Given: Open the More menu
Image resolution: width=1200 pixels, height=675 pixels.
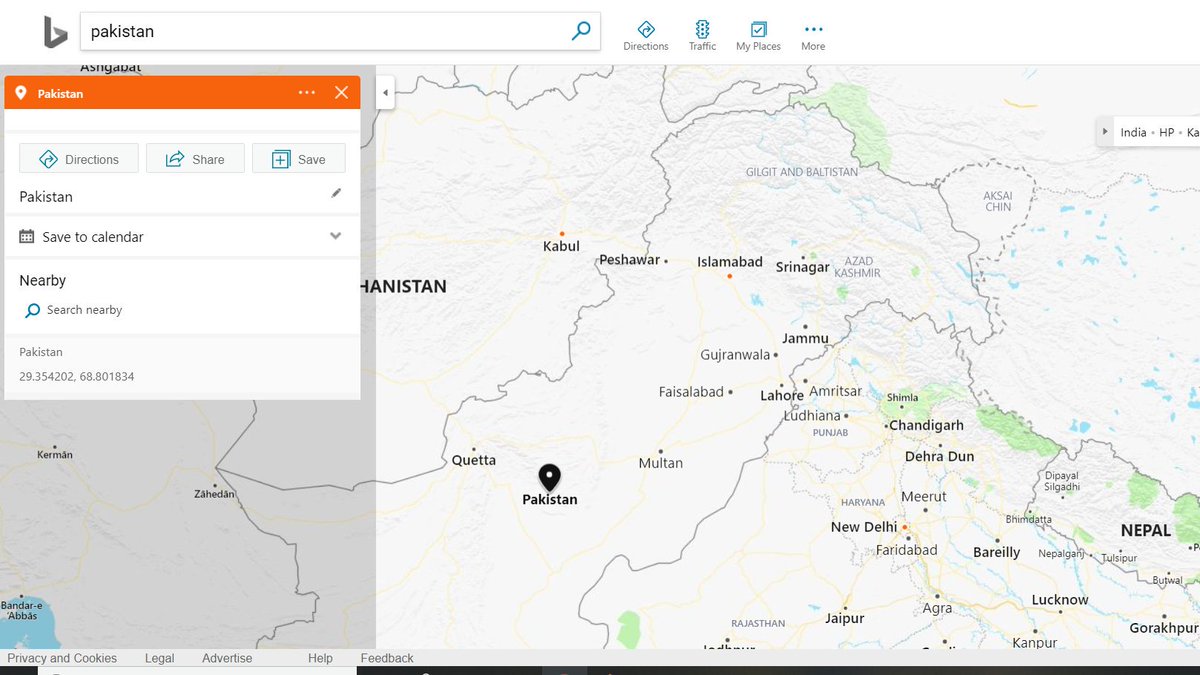Looking at the screenshot, I should coord(813,36).
